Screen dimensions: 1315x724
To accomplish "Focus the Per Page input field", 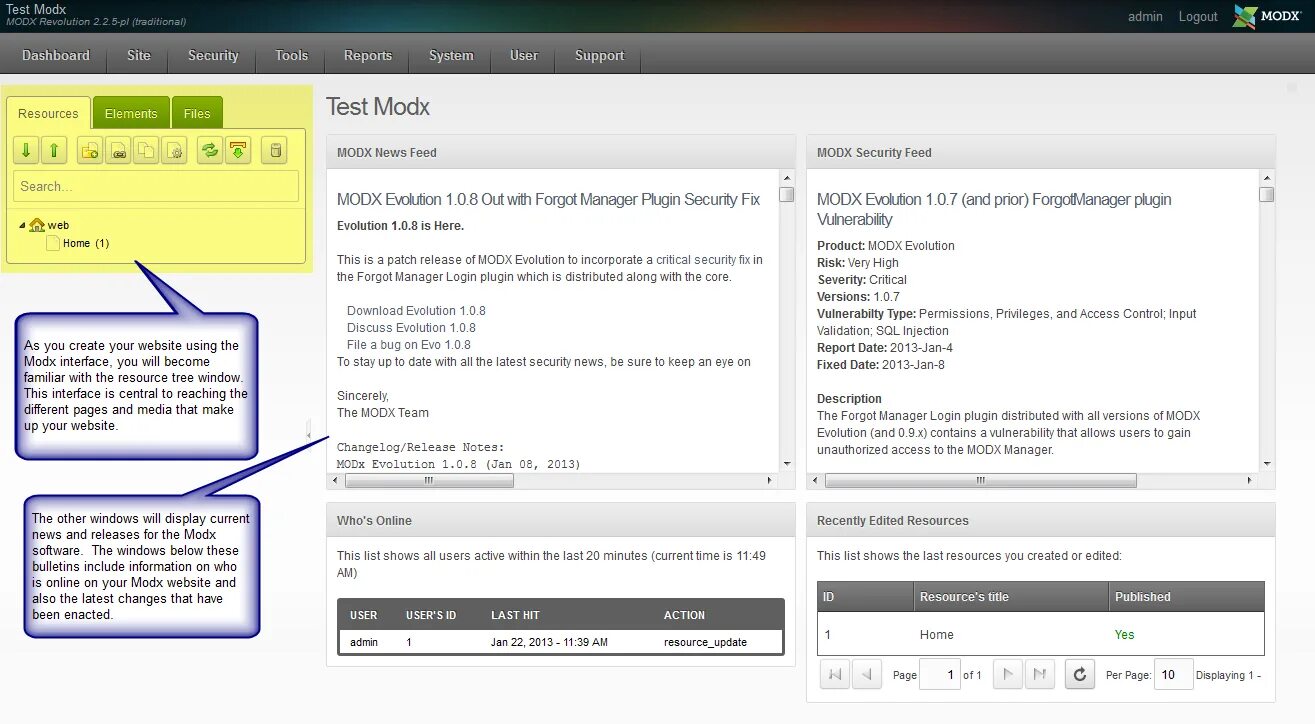I will pos(1173,675).
